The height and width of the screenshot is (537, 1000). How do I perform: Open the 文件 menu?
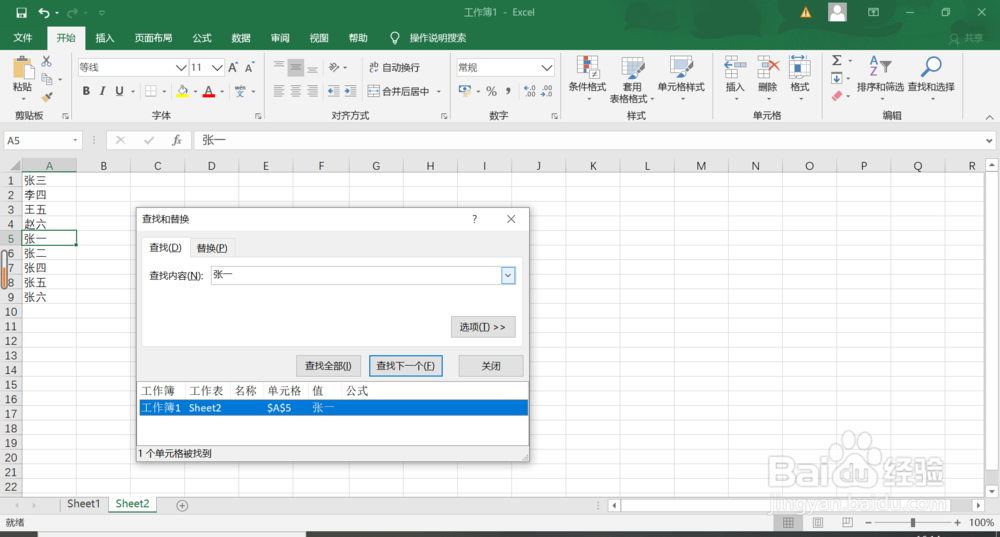click(x=23, y=38)
